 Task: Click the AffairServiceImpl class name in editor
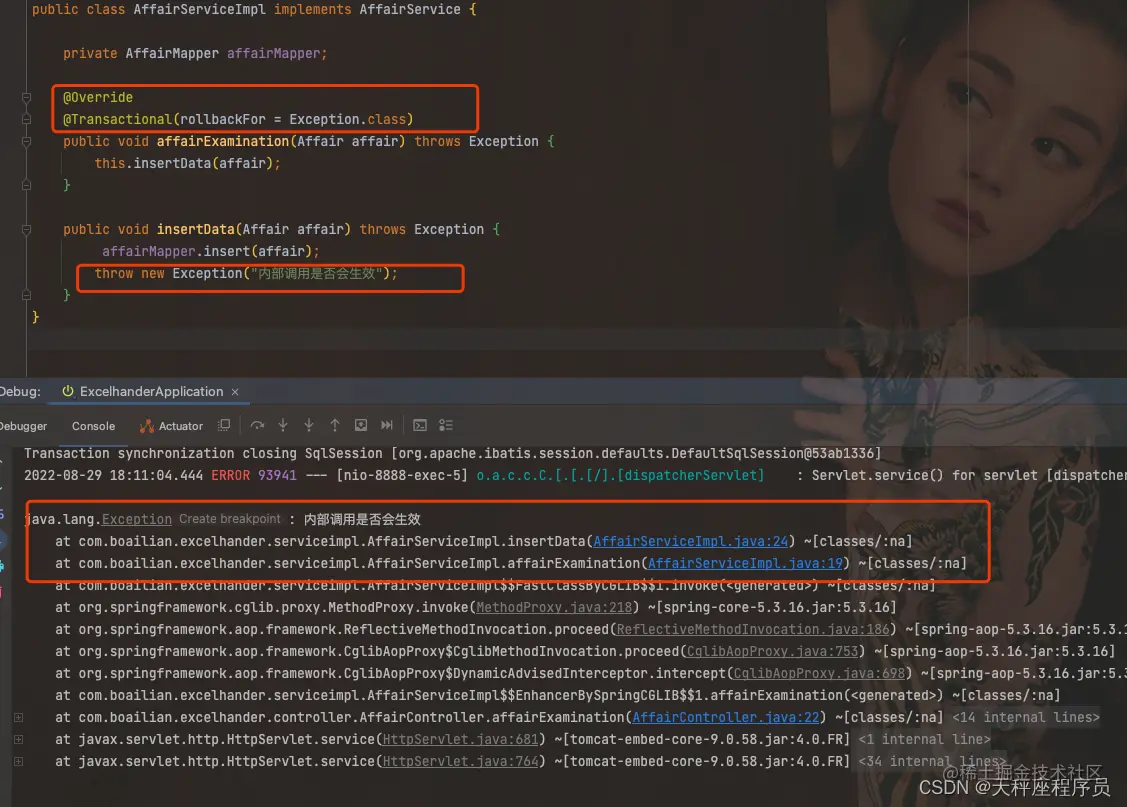point(199,10)
